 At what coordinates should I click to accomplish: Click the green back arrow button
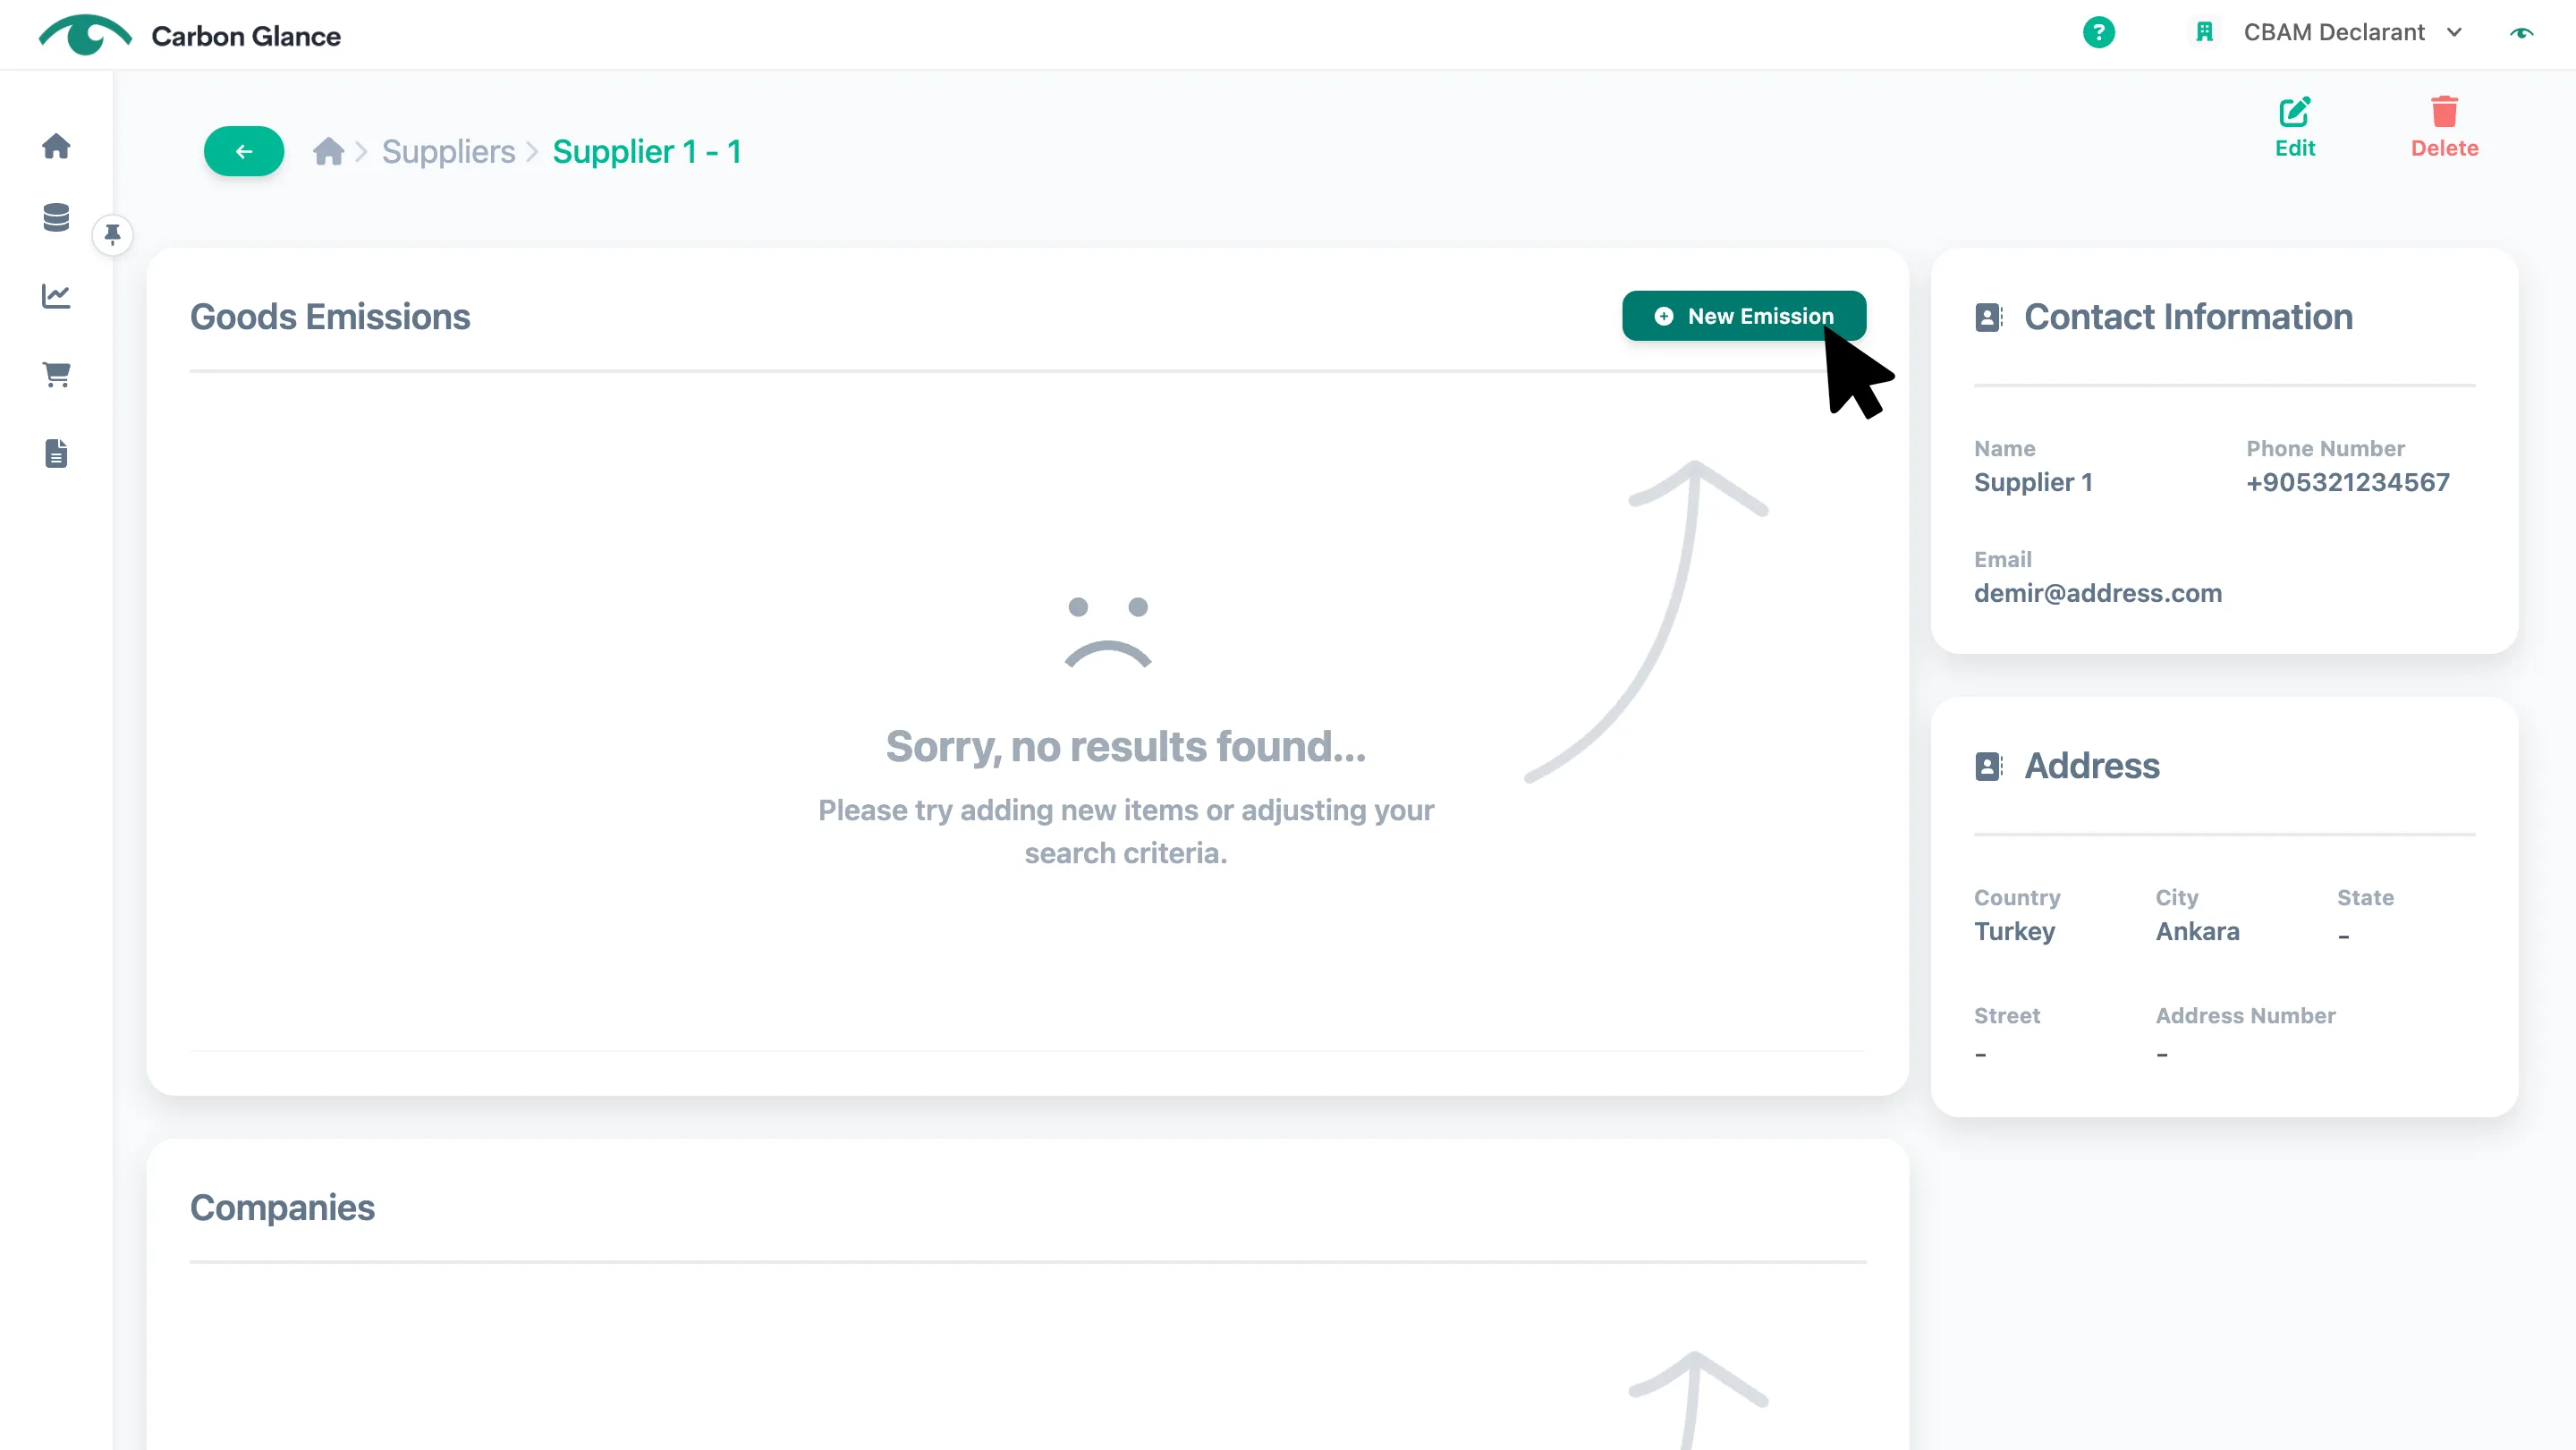point(244,151)
